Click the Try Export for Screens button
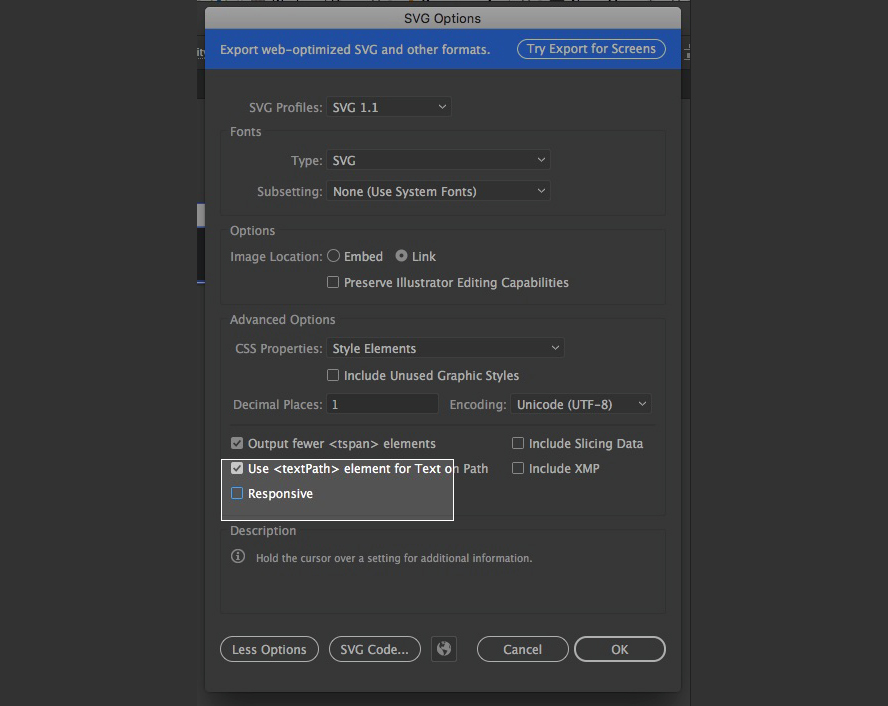The height and width of the screenshot is (706, 888). click(x=591, y=48)
